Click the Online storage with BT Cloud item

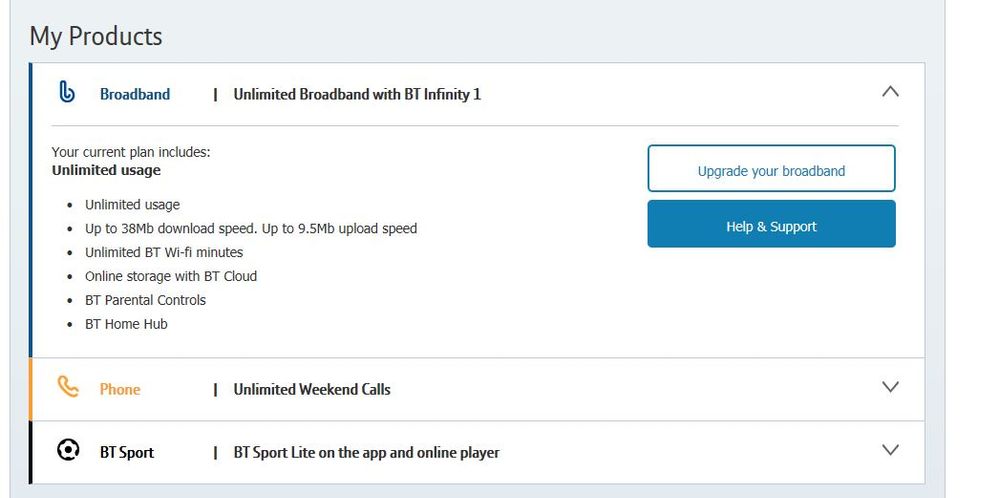(171, 276)
